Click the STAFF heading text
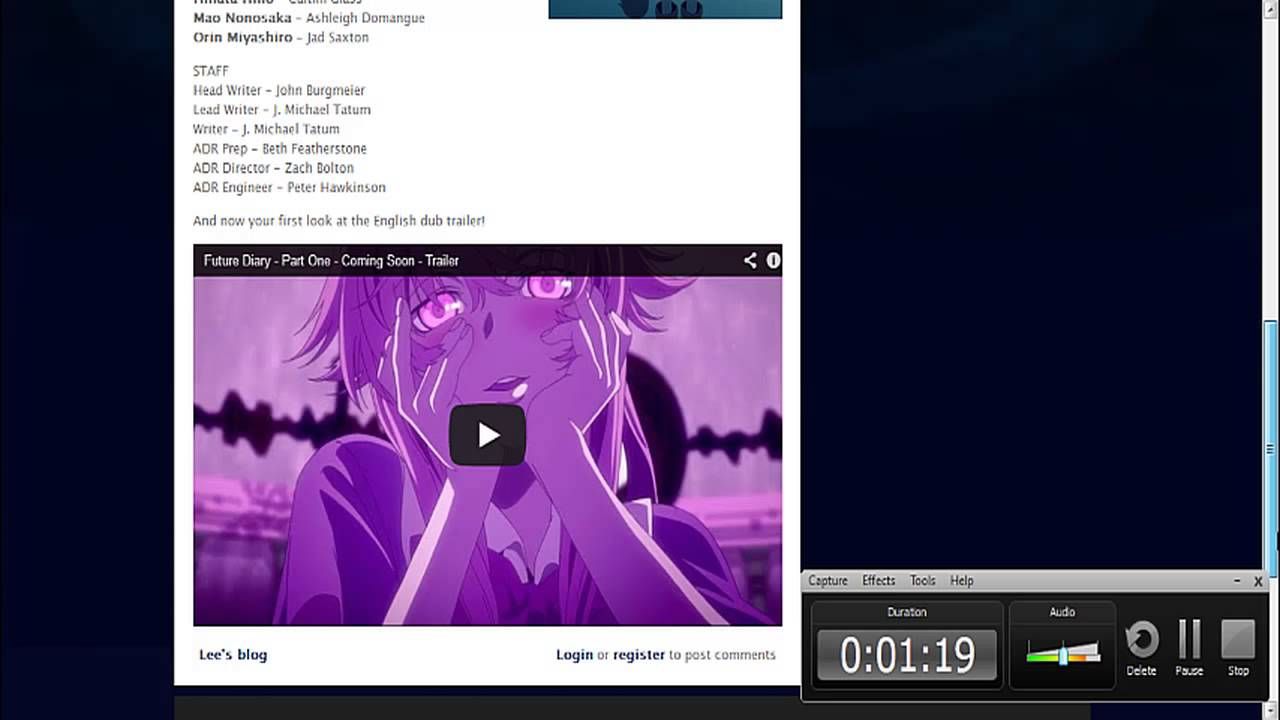 [211, 71]
